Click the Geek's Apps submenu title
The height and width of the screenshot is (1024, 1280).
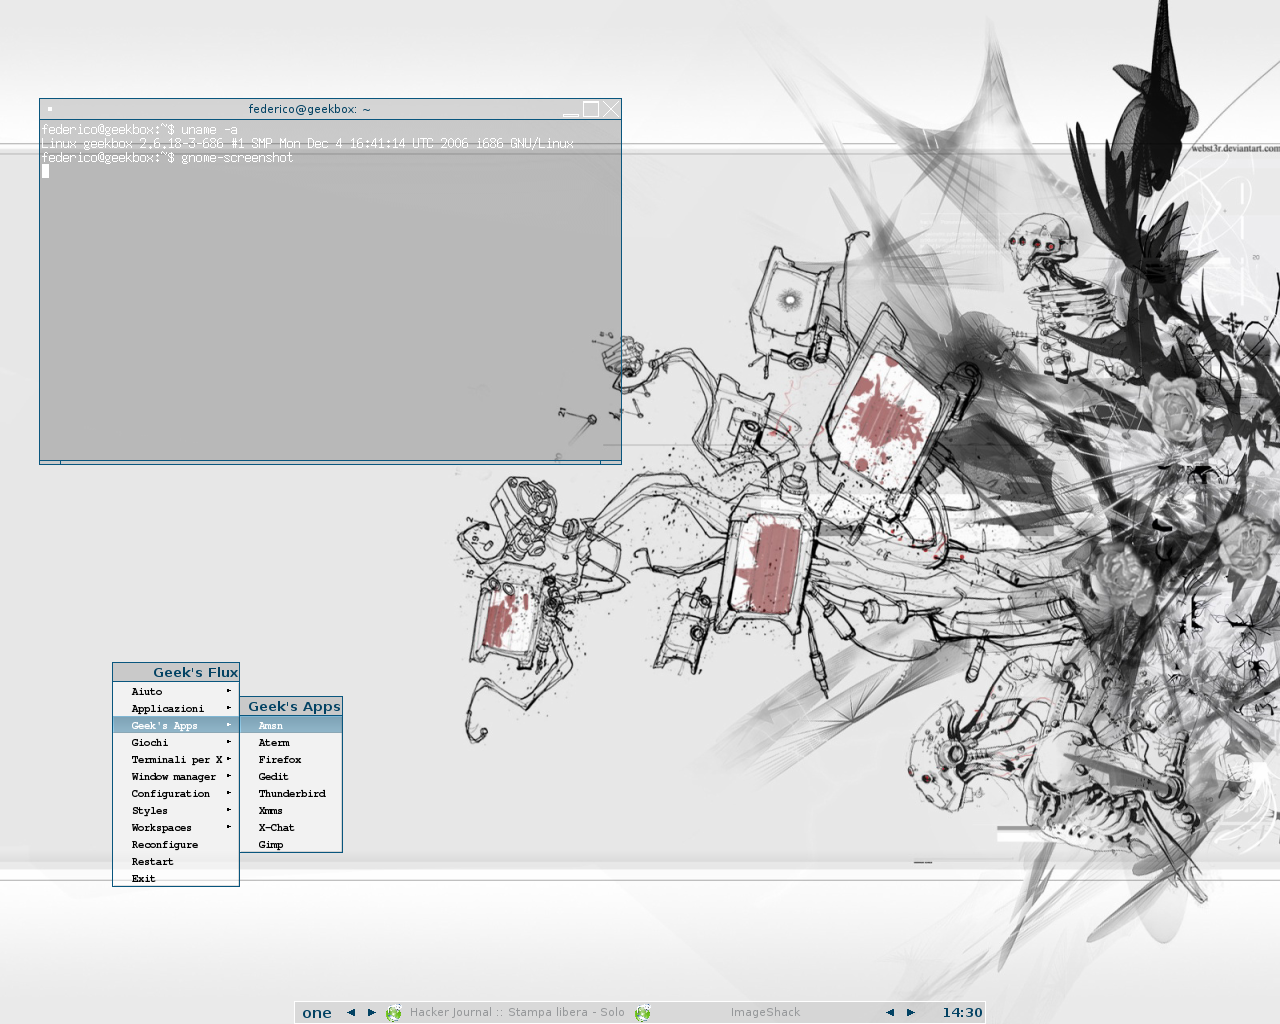[291, 706]
